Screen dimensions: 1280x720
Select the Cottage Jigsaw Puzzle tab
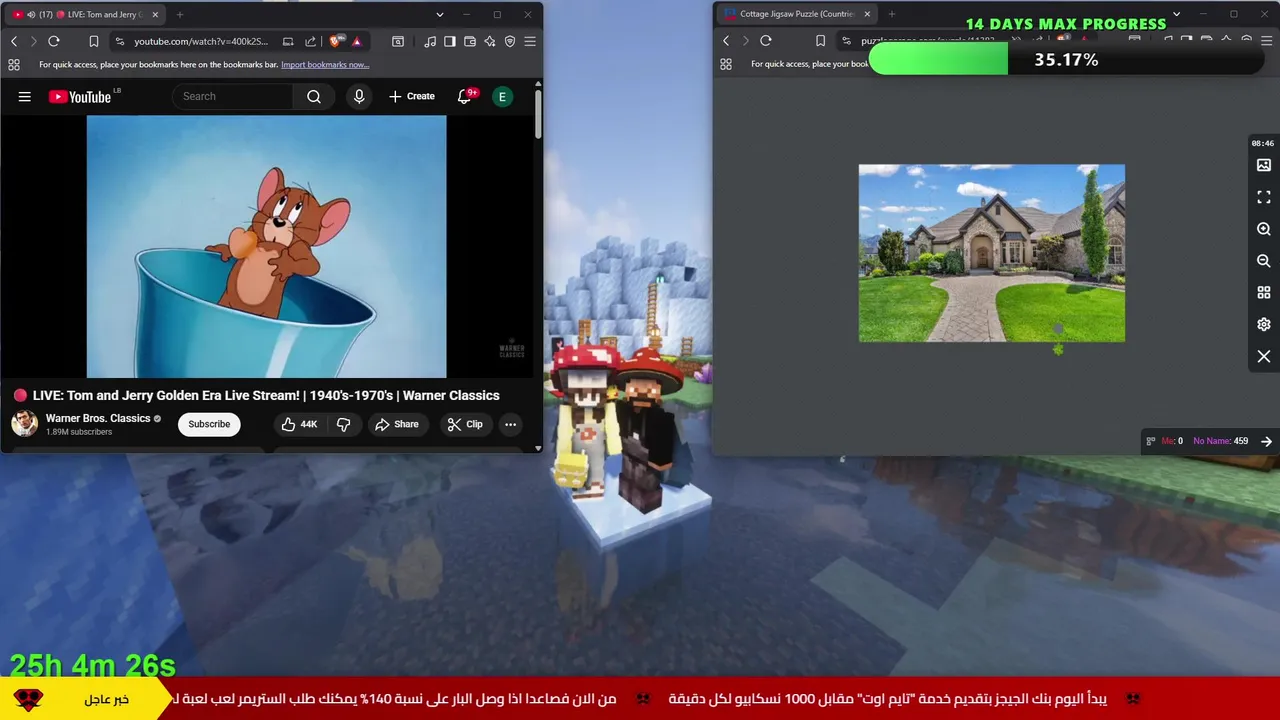click(x=797, y=14)
